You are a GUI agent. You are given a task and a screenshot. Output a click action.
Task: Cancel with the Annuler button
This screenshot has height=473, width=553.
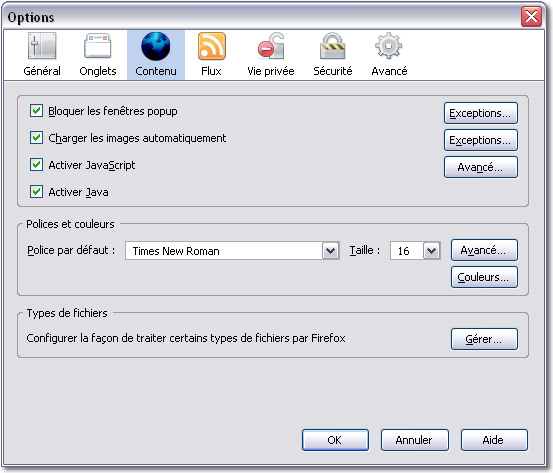(x=414, y=440)
